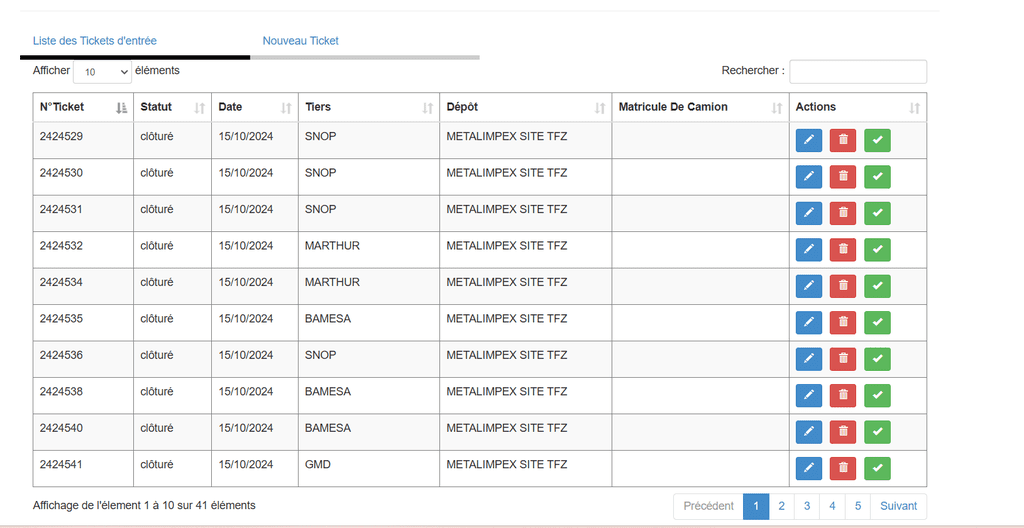Focus the Rechercher search field
The image size is (1024, 528).
coord(857,72)
